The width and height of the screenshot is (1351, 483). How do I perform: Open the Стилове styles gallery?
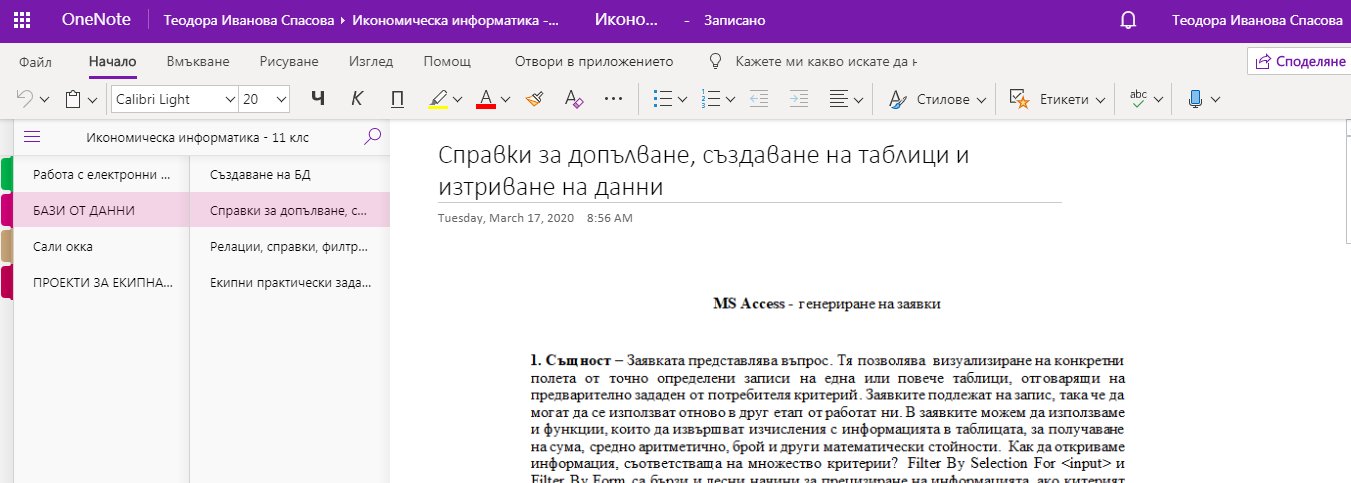(x=938, y=99)
